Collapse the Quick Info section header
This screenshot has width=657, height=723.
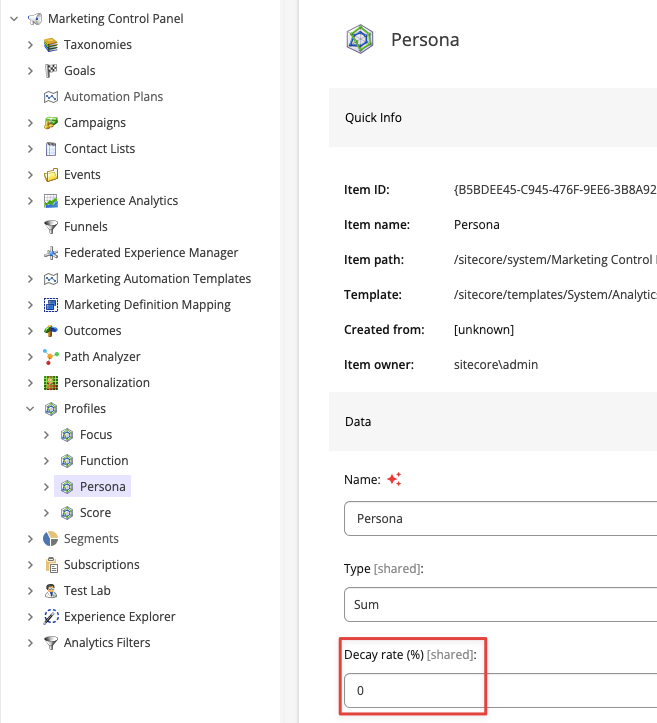coord(493,118)
